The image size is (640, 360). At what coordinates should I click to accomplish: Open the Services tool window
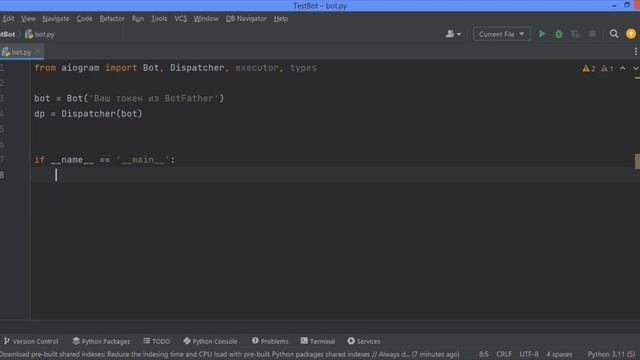pyautogui.click(x=364, y=341)
